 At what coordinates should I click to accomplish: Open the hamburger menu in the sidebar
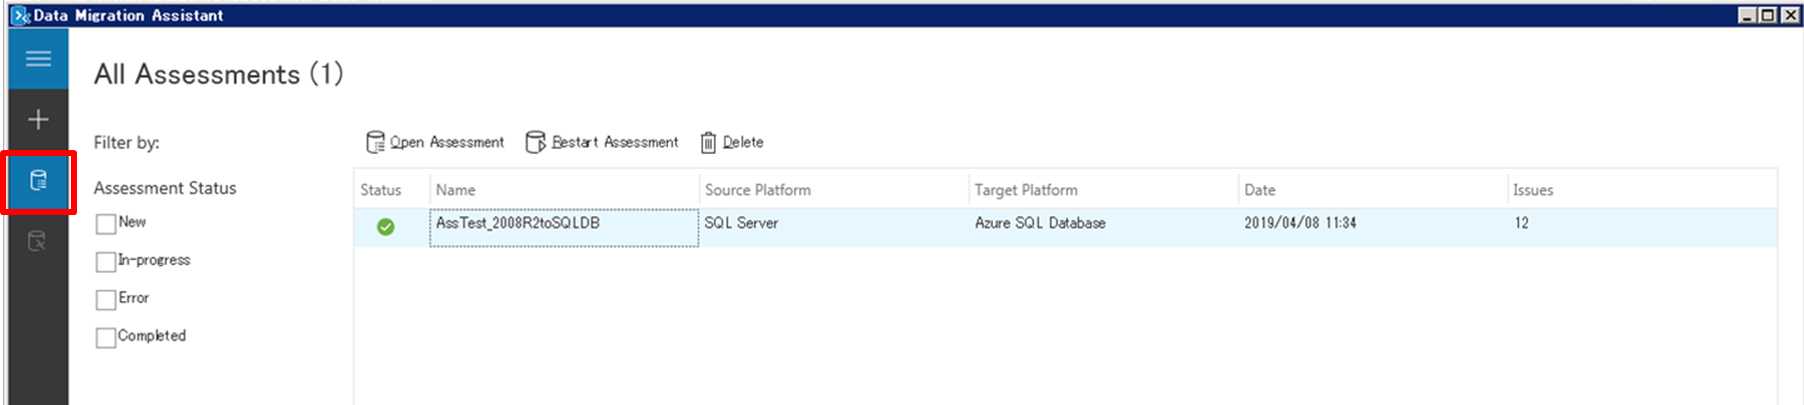click(38, 58)
